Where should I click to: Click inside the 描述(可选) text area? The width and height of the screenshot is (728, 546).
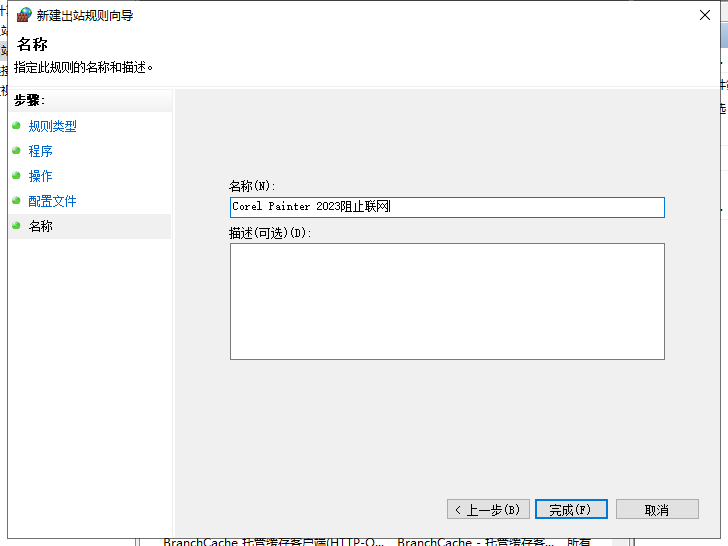tap(447, 301)
